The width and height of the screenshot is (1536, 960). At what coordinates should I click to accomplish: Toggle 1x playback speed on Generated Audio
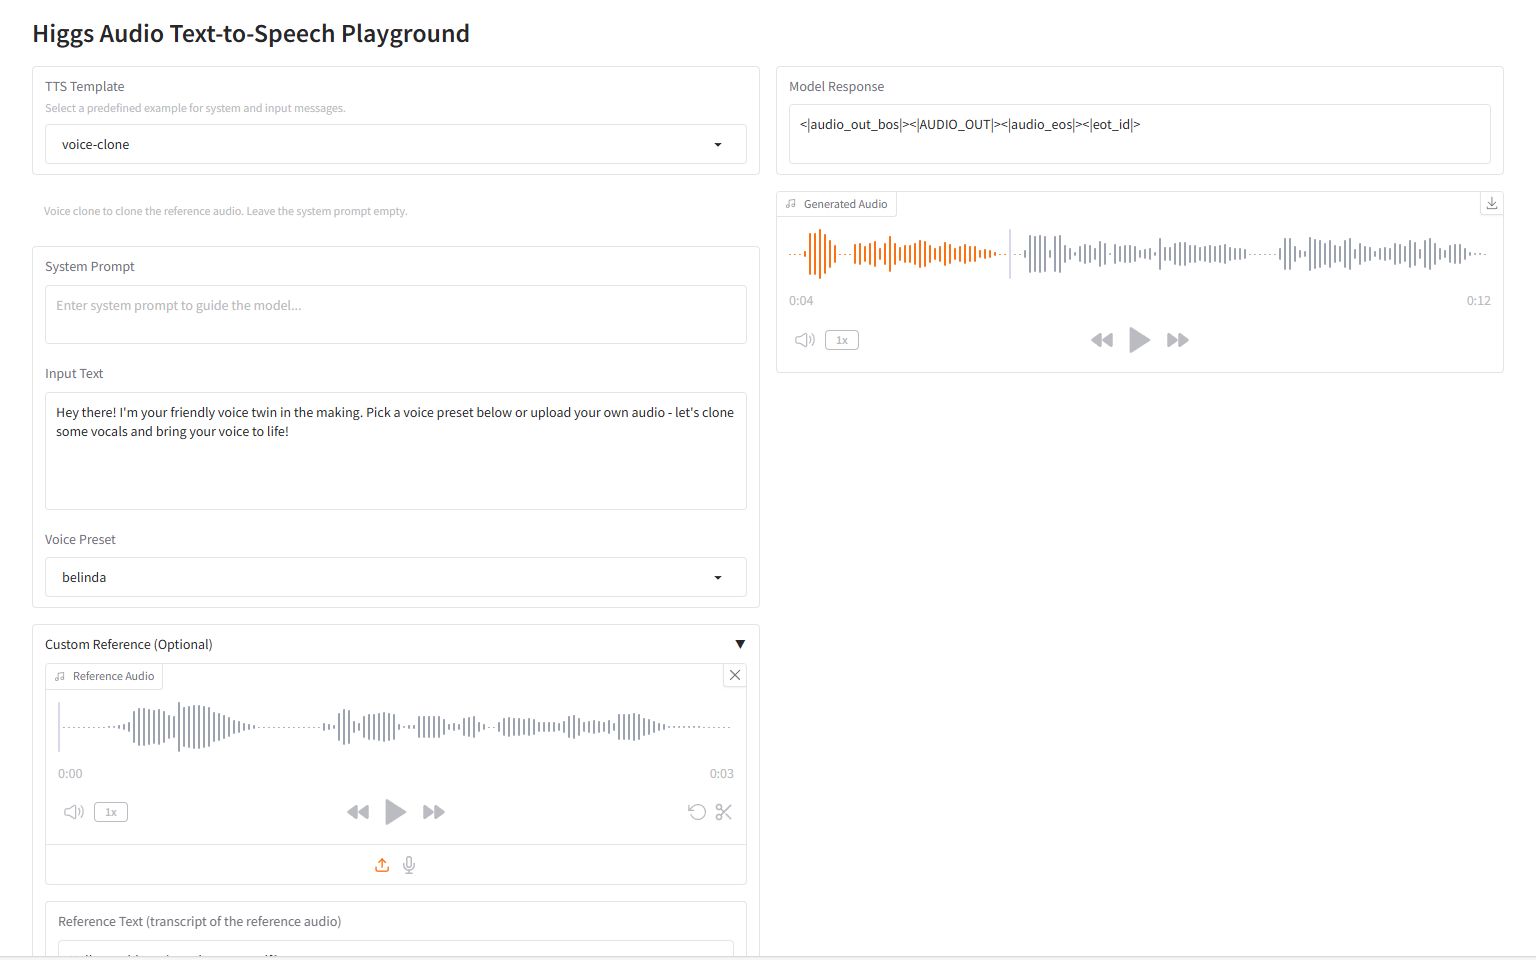tap(841, 340)
